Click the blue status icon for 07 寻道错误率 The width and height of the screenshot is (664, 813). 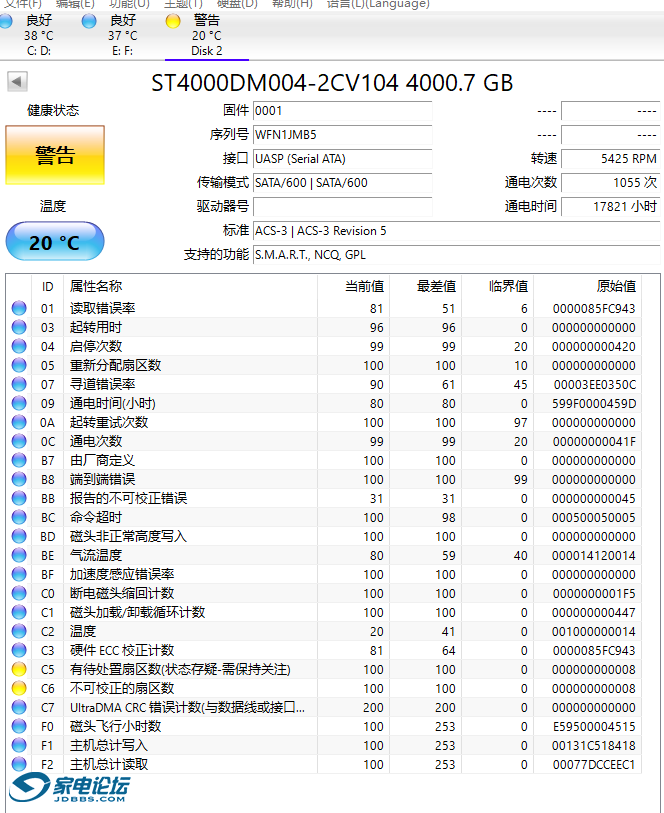tap(19, 384)
